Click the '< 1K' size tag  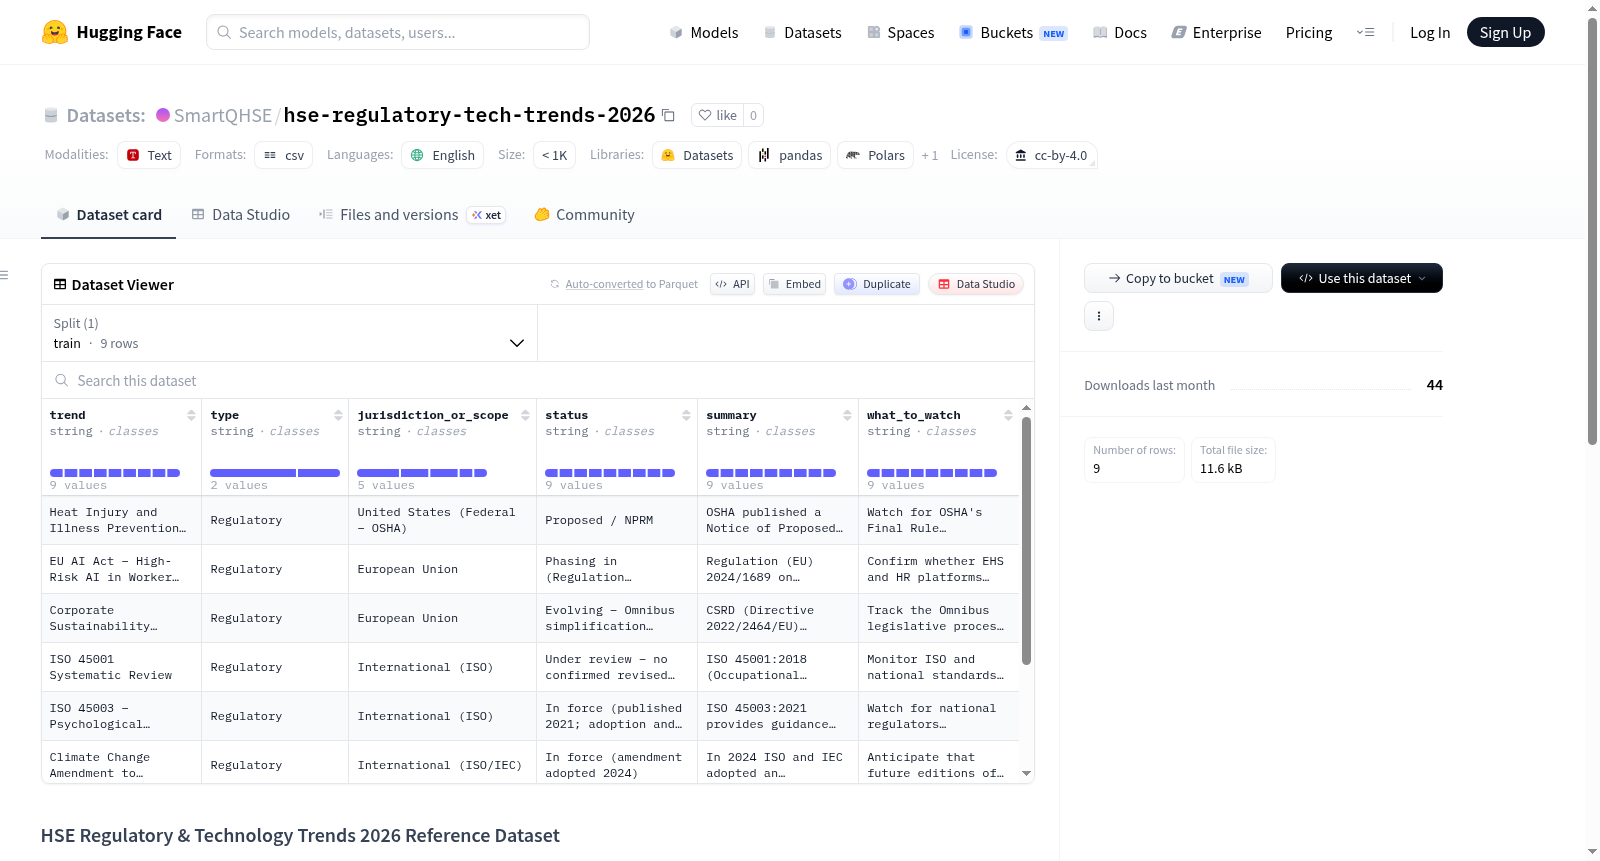click(555, 155)
